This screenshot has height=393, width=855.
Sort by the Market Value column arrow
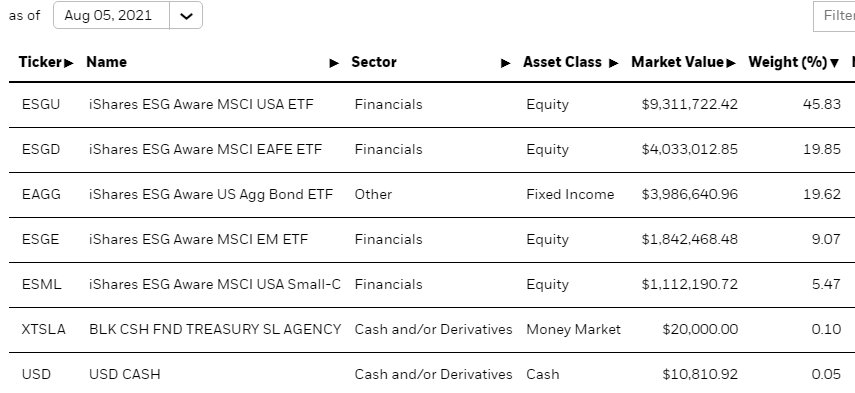(x=731, y=63)
